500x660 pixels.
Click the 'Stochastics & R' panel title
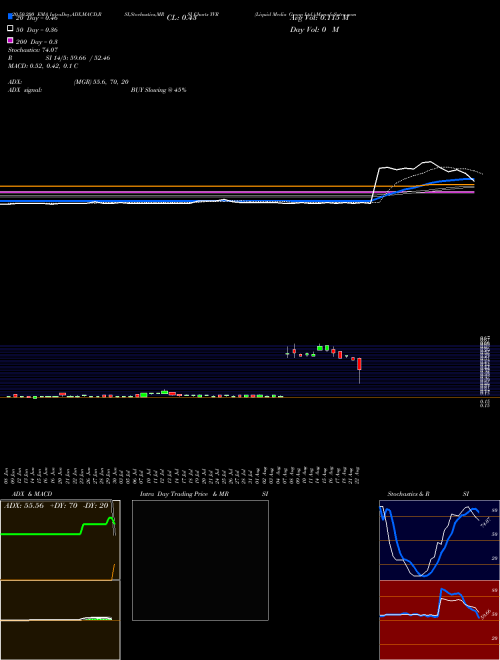[408, 494]
